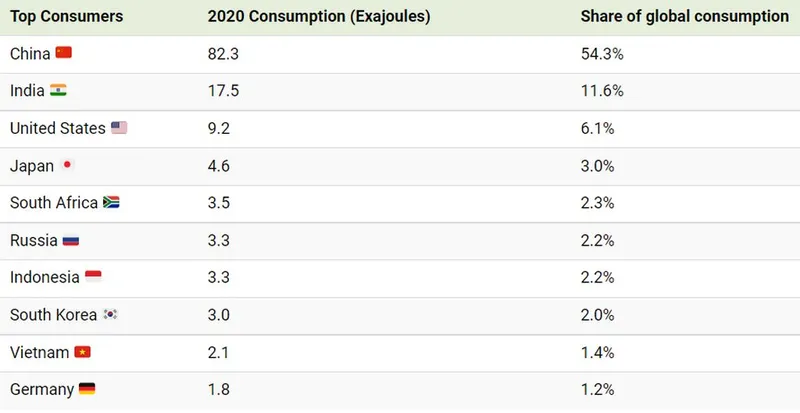Click the China flag icon
Image resolution: width=800 pixels, height=413 pixels.
click(64, 52)
